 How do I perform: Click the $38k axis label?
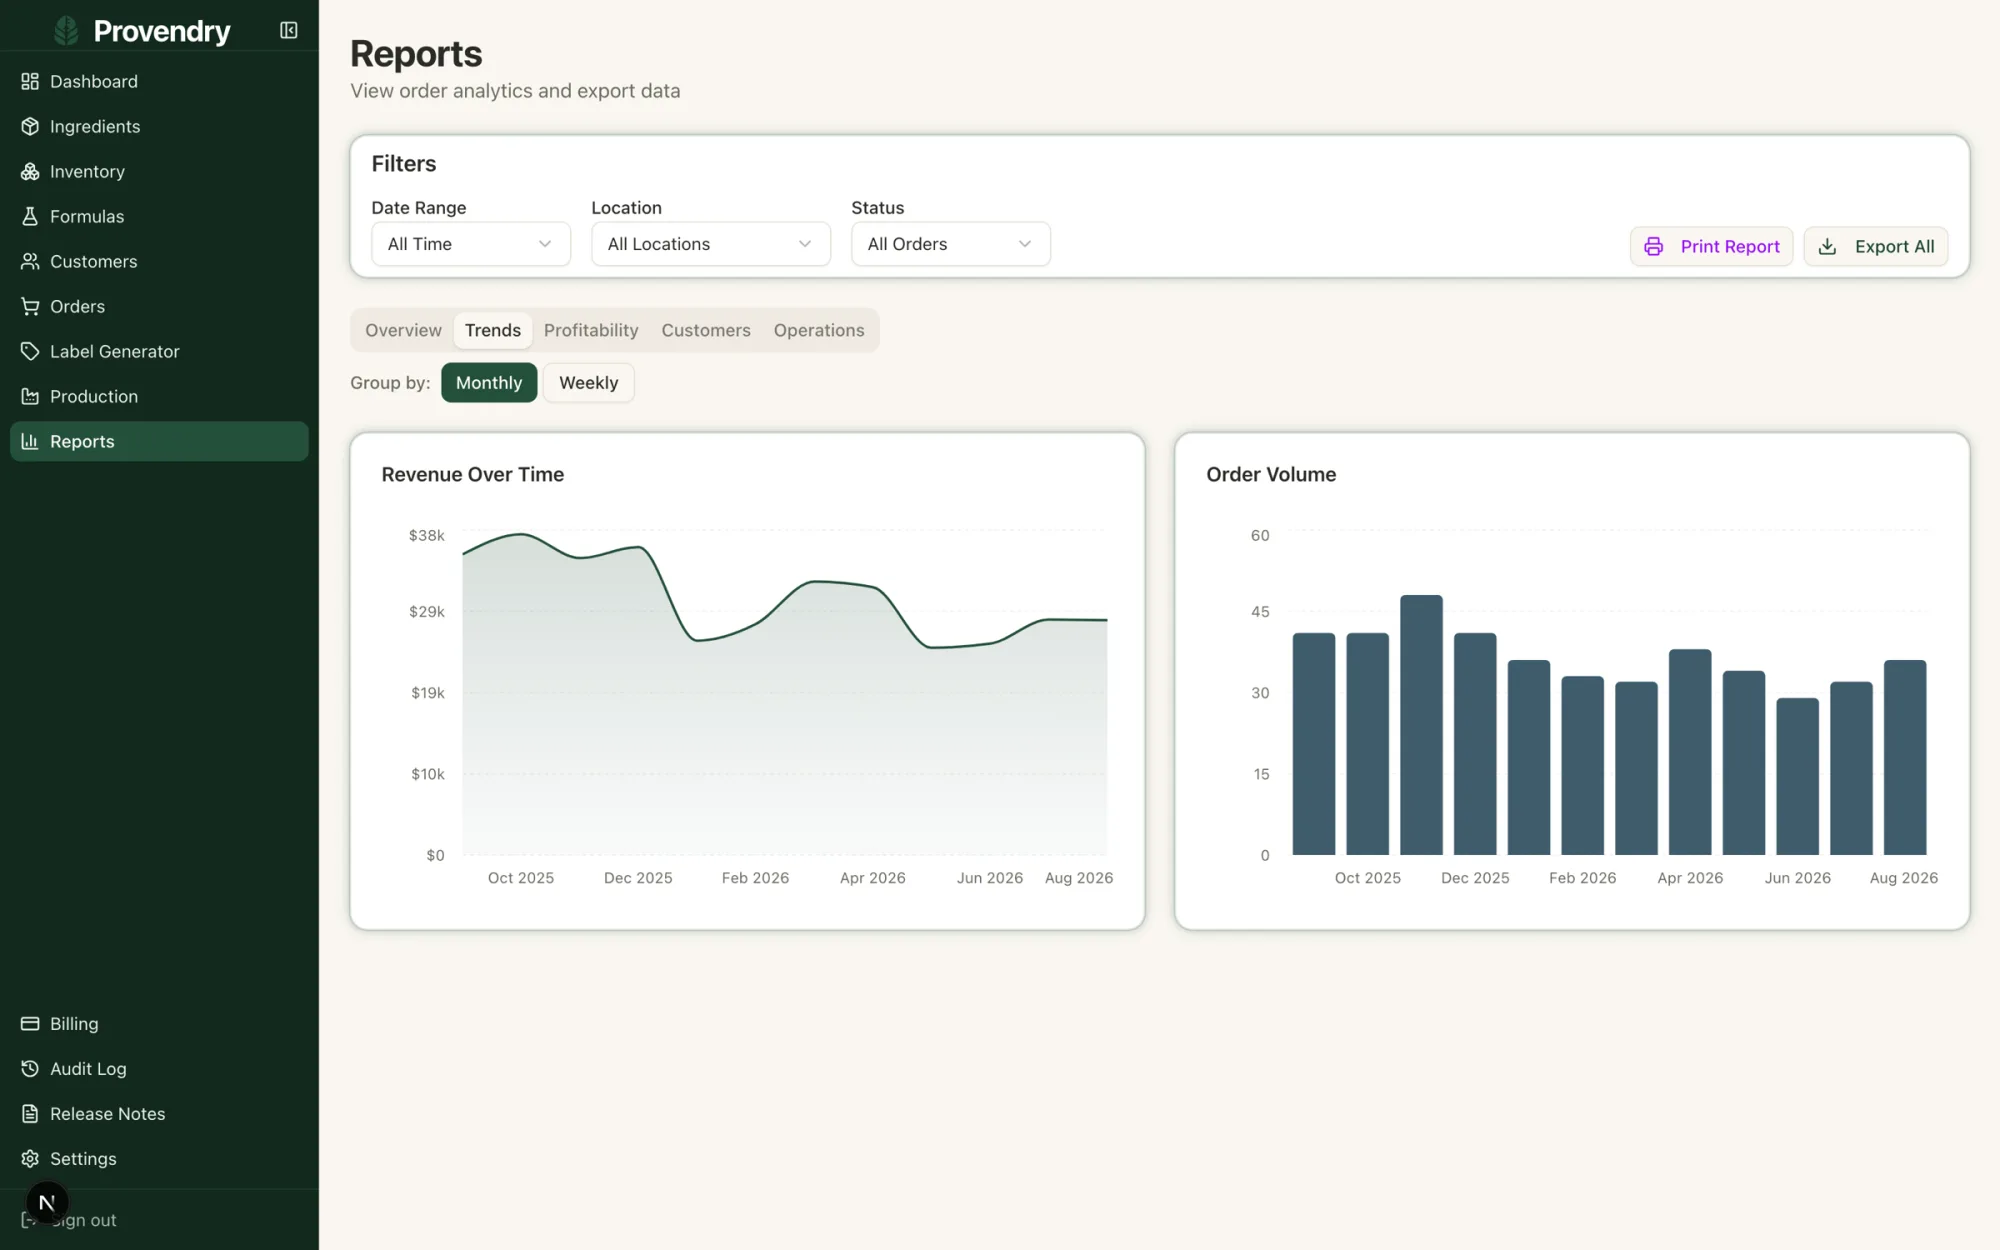click(x=427, y=535)
